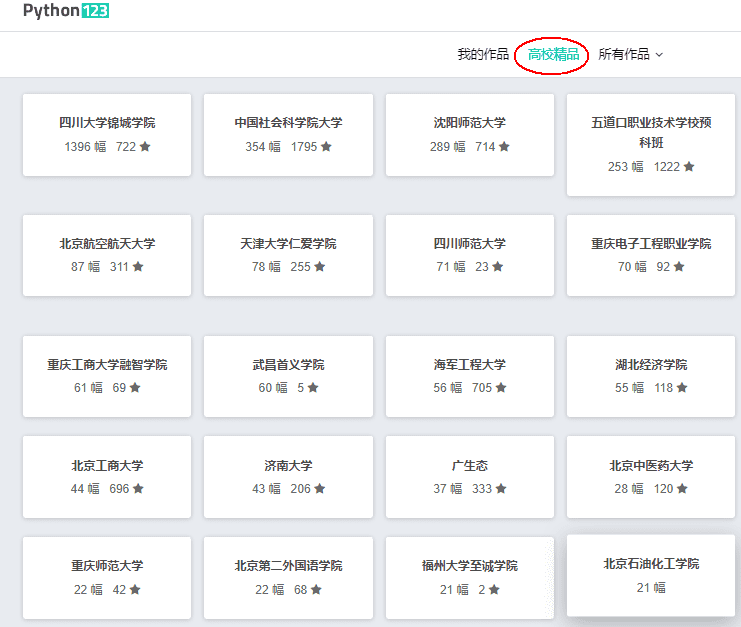Click the star icon beside 705
Screen dimensions: 741x627
click(501, 388)
